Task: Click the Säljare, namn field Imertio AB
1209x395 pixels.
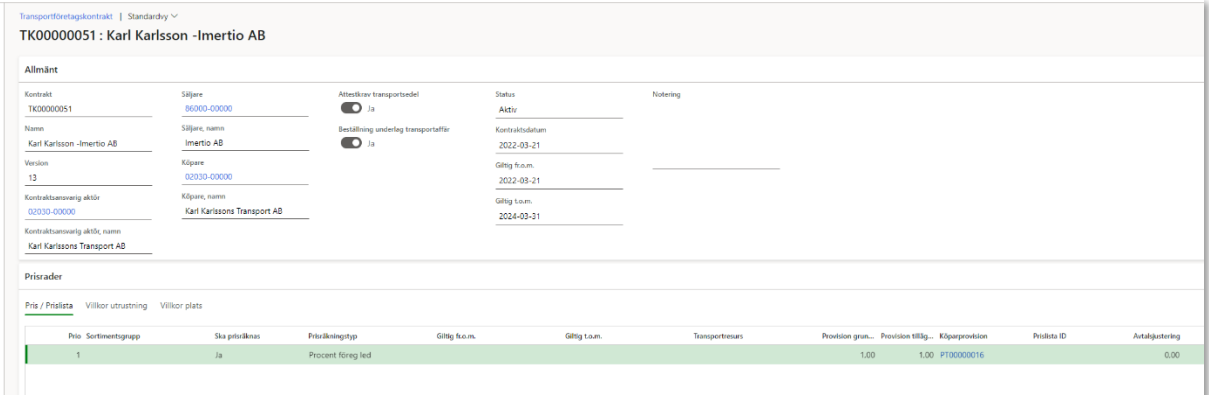Action: tap(246, 143)
